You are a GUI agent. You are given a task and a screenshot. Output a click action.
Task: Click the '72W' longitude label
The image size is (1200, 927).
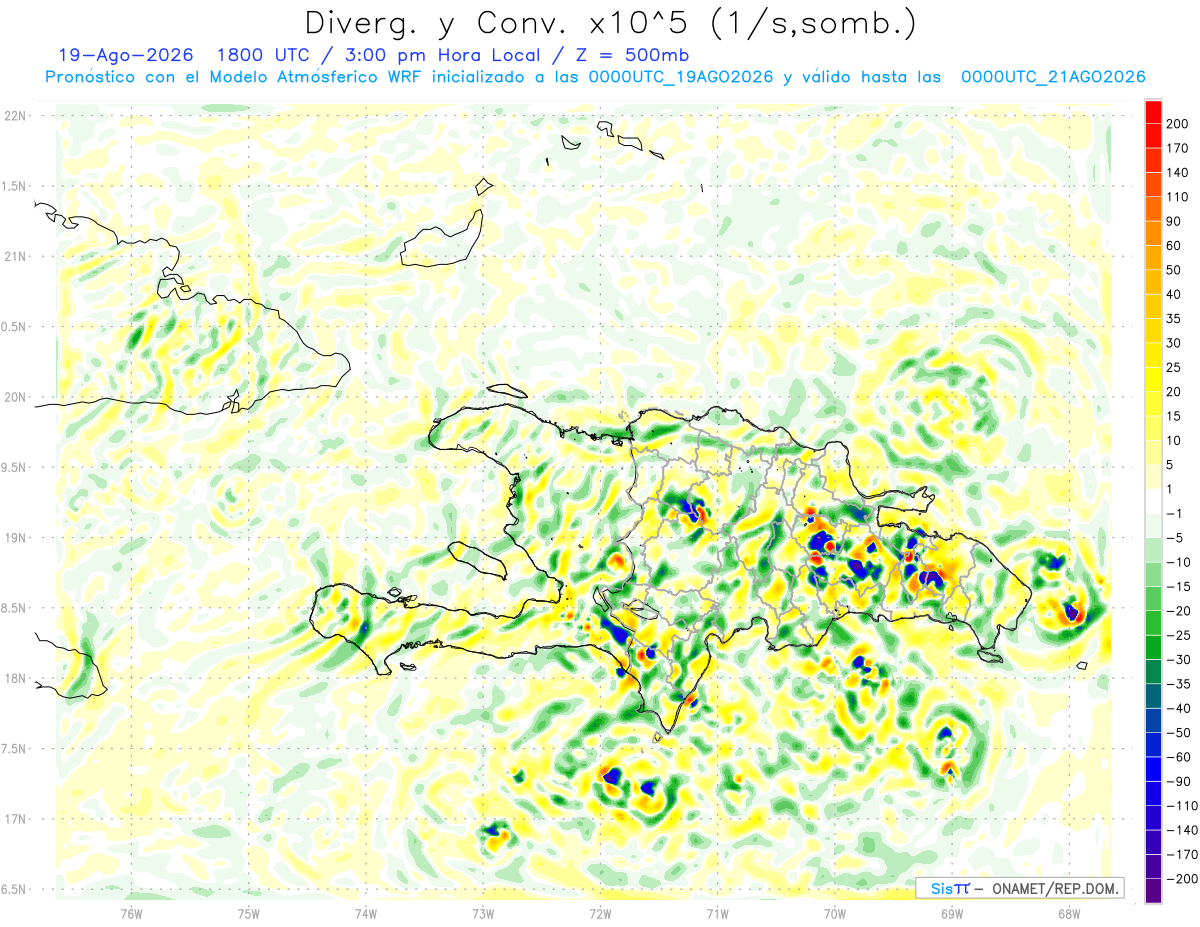pyautogui.click(x=600, y=913)
